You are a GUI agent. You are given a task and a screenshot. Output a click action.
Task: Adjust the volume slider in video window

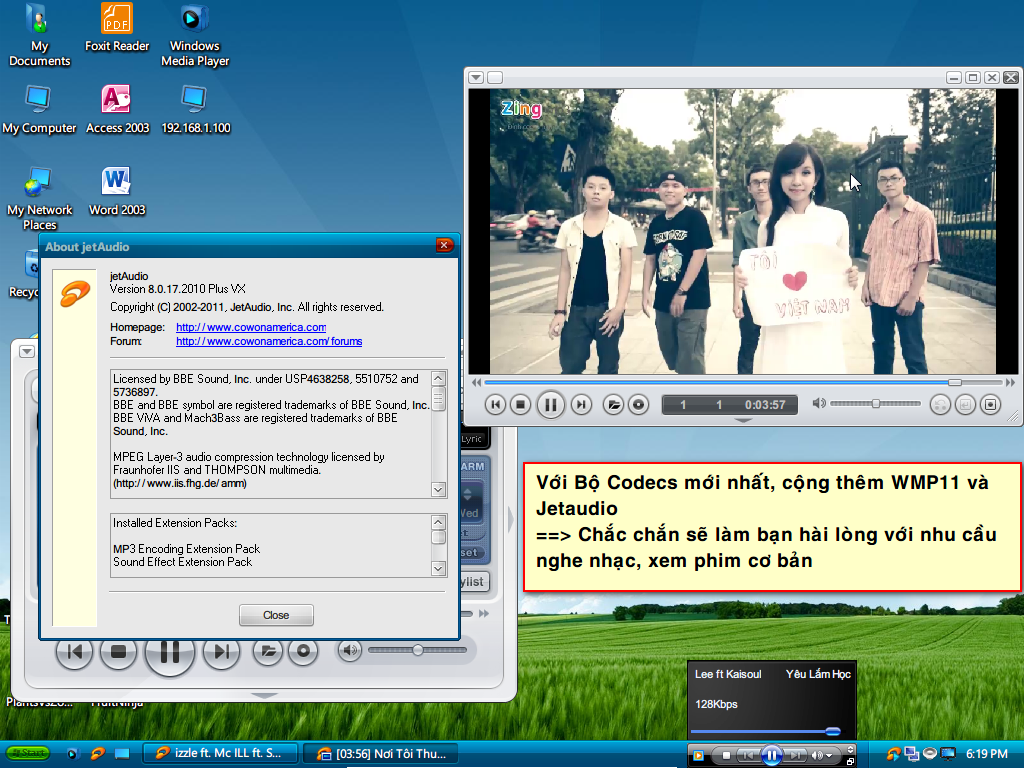coord(875,404)
